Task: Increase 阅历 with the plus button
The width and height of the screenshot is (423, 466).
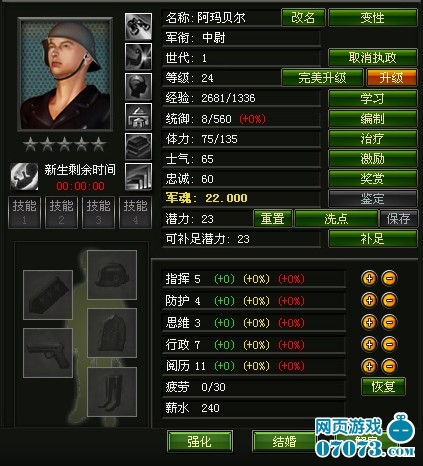Action: point(369,366)
